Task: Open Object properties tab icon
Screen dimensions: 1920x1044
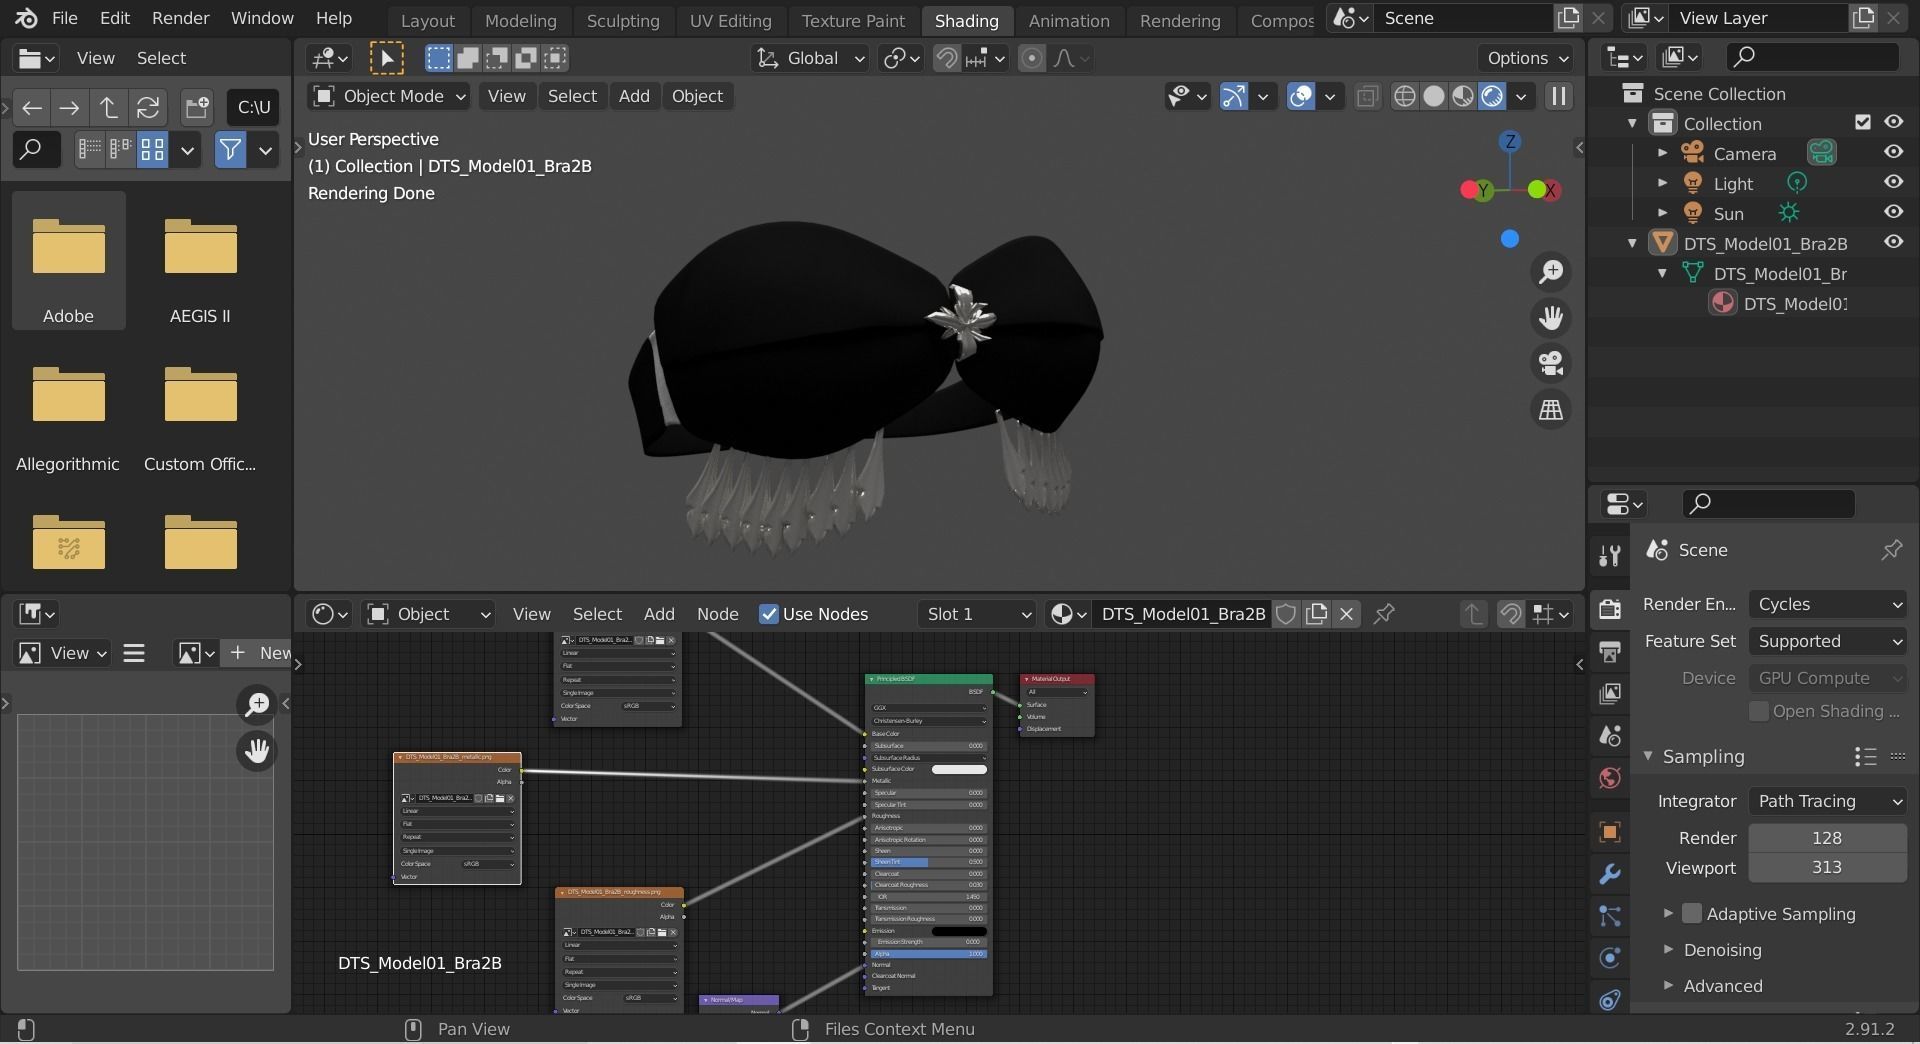Action: point(1609,832)
